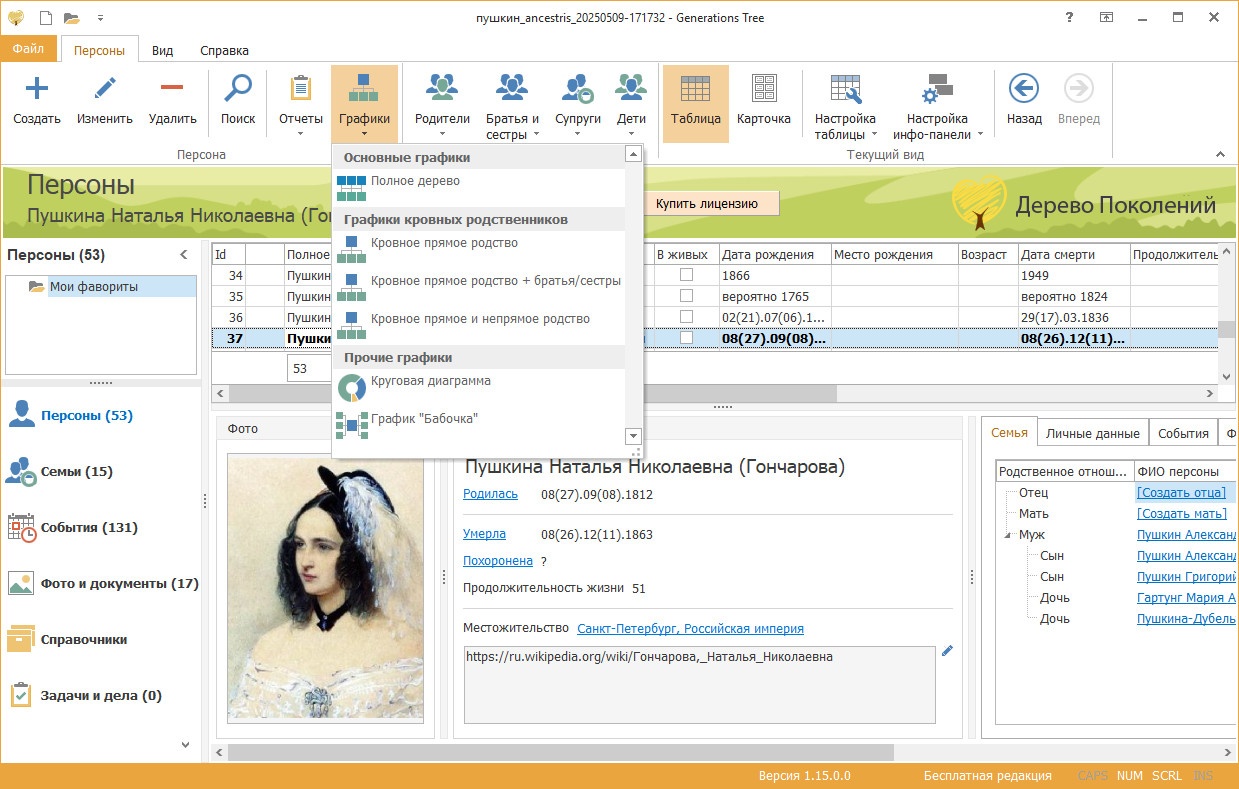Click the Изменить pencil icon
The height and width of the screenshot is (789, 1239).
coord(105,90)
